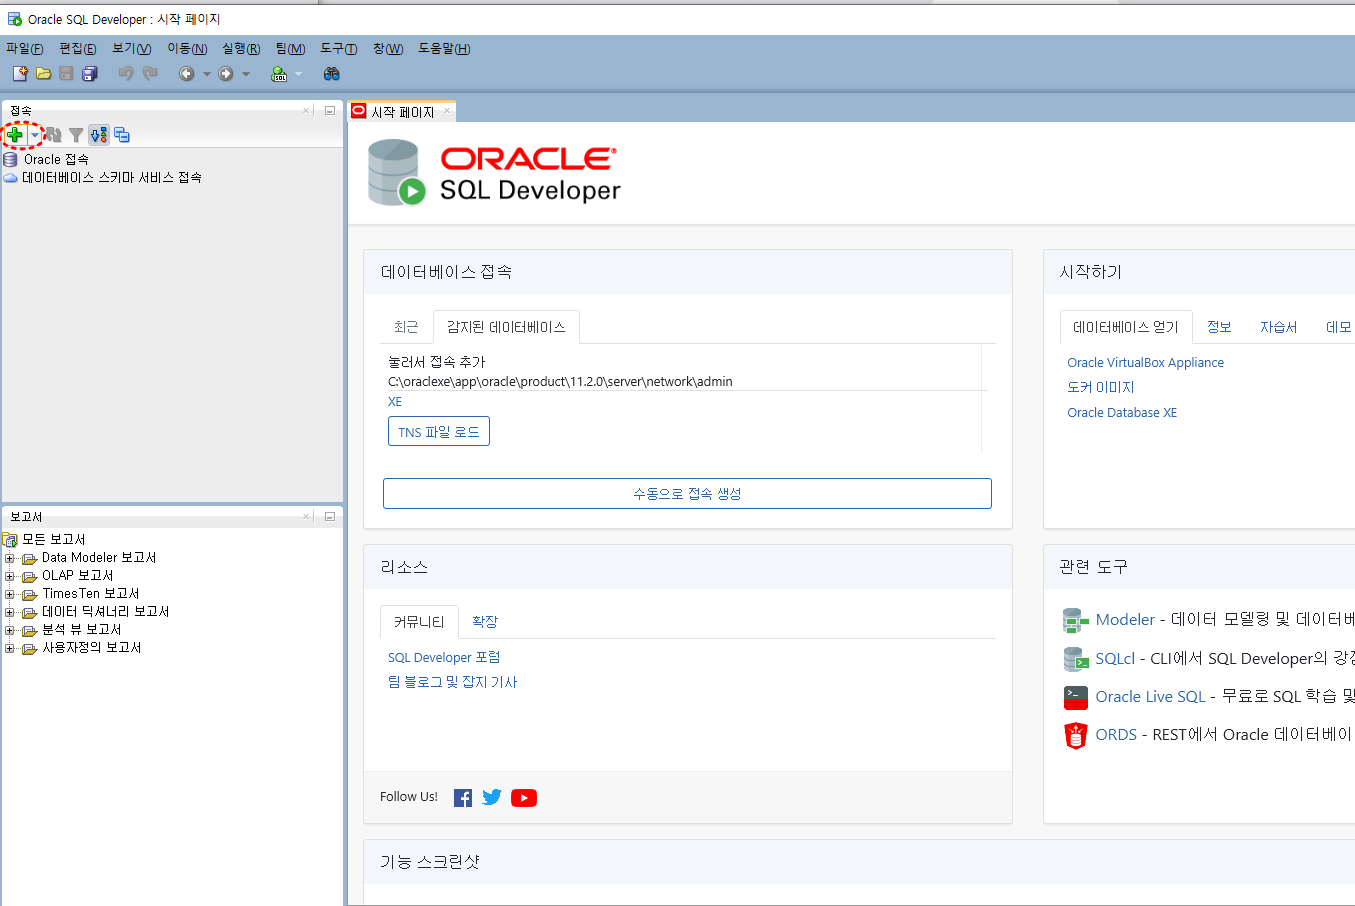This screenshot has height=906, width=1355.
Task: Open the Oracle VirtualBox Appliance link
Action: [1145, 362]
